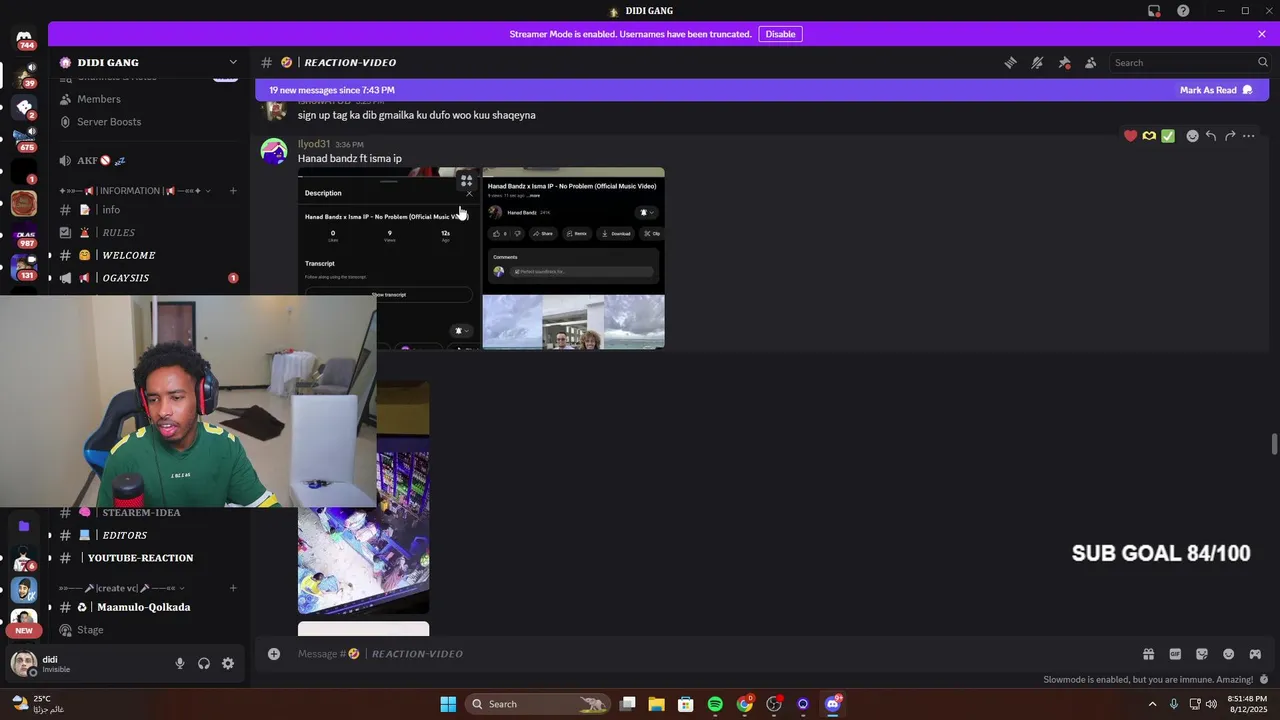Open Windows Start menu
The width and height of the screenshot is (1280, 720).
[x=448, y=704]
